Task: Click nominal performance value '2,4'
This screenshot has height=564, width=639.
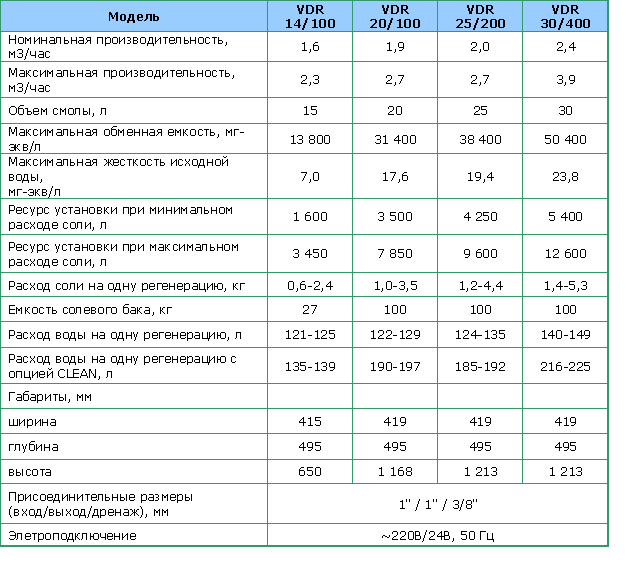Action: click(x=565, y=46)
